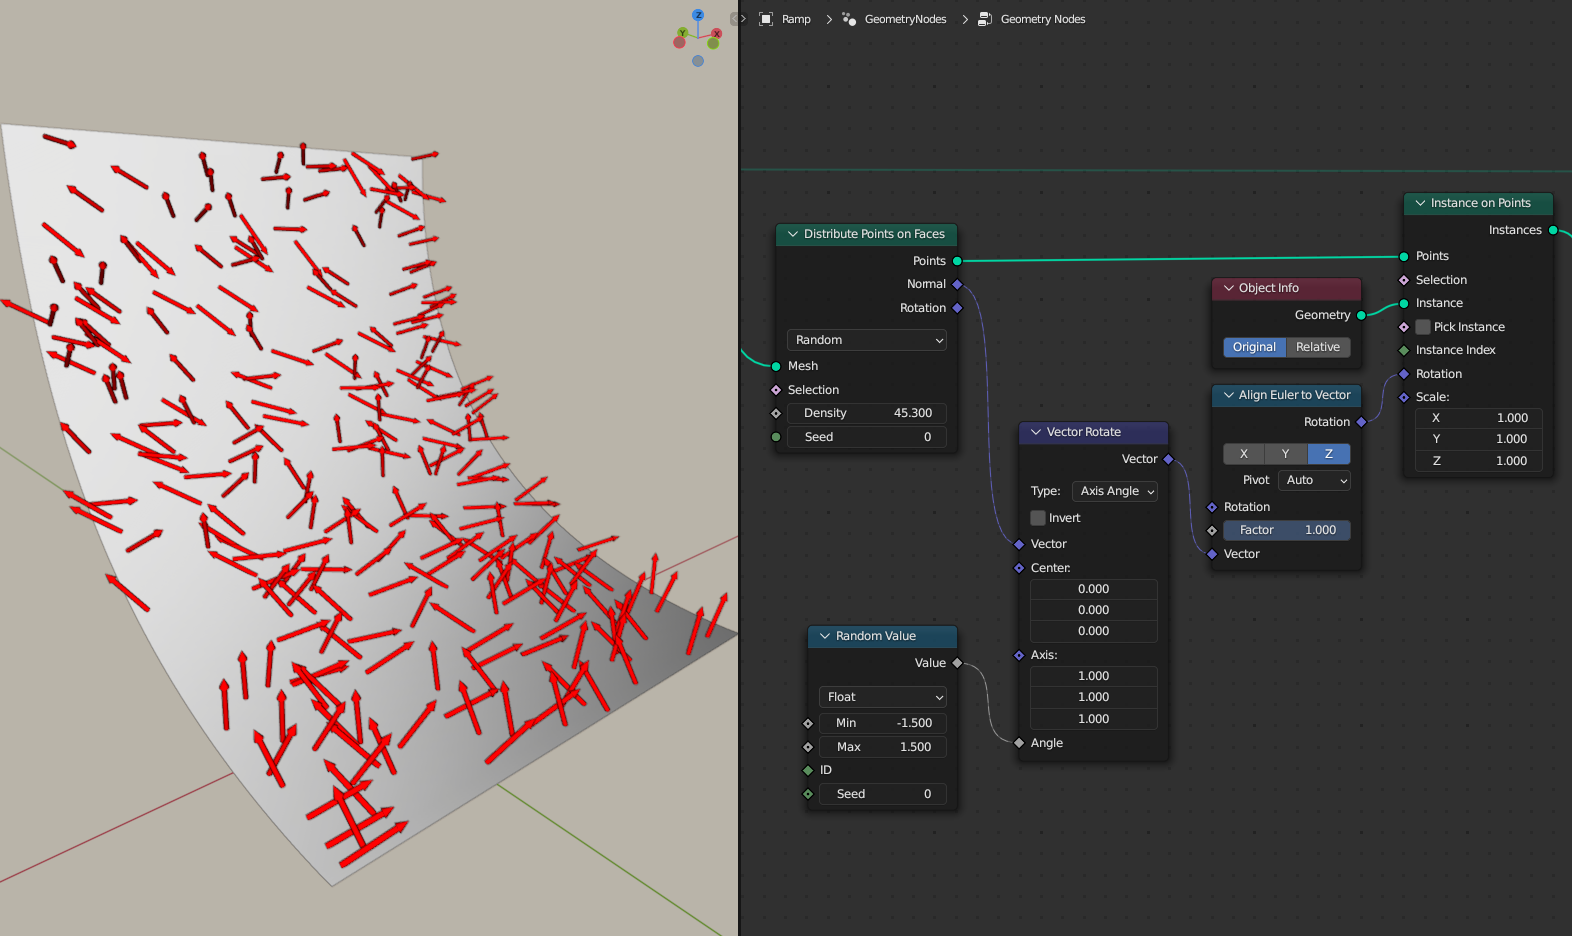Click the Instance on Points node title

click(x=1480, y=203)
